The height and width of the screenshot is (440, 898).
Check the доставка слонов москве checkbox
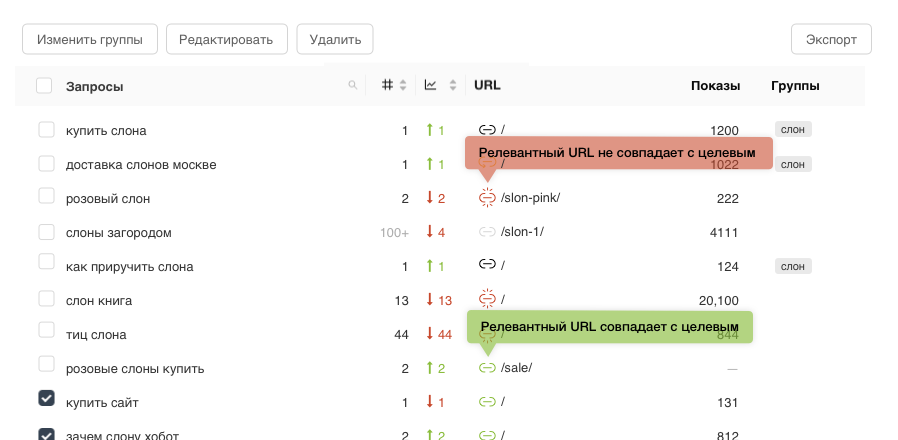click(46, 163)
